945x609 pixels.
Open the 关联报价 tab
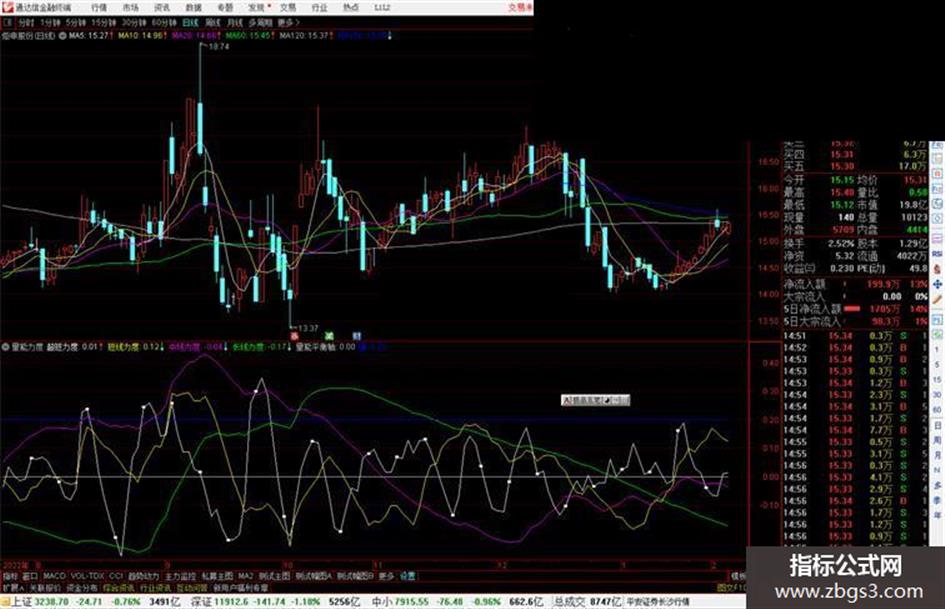[45, 587]
